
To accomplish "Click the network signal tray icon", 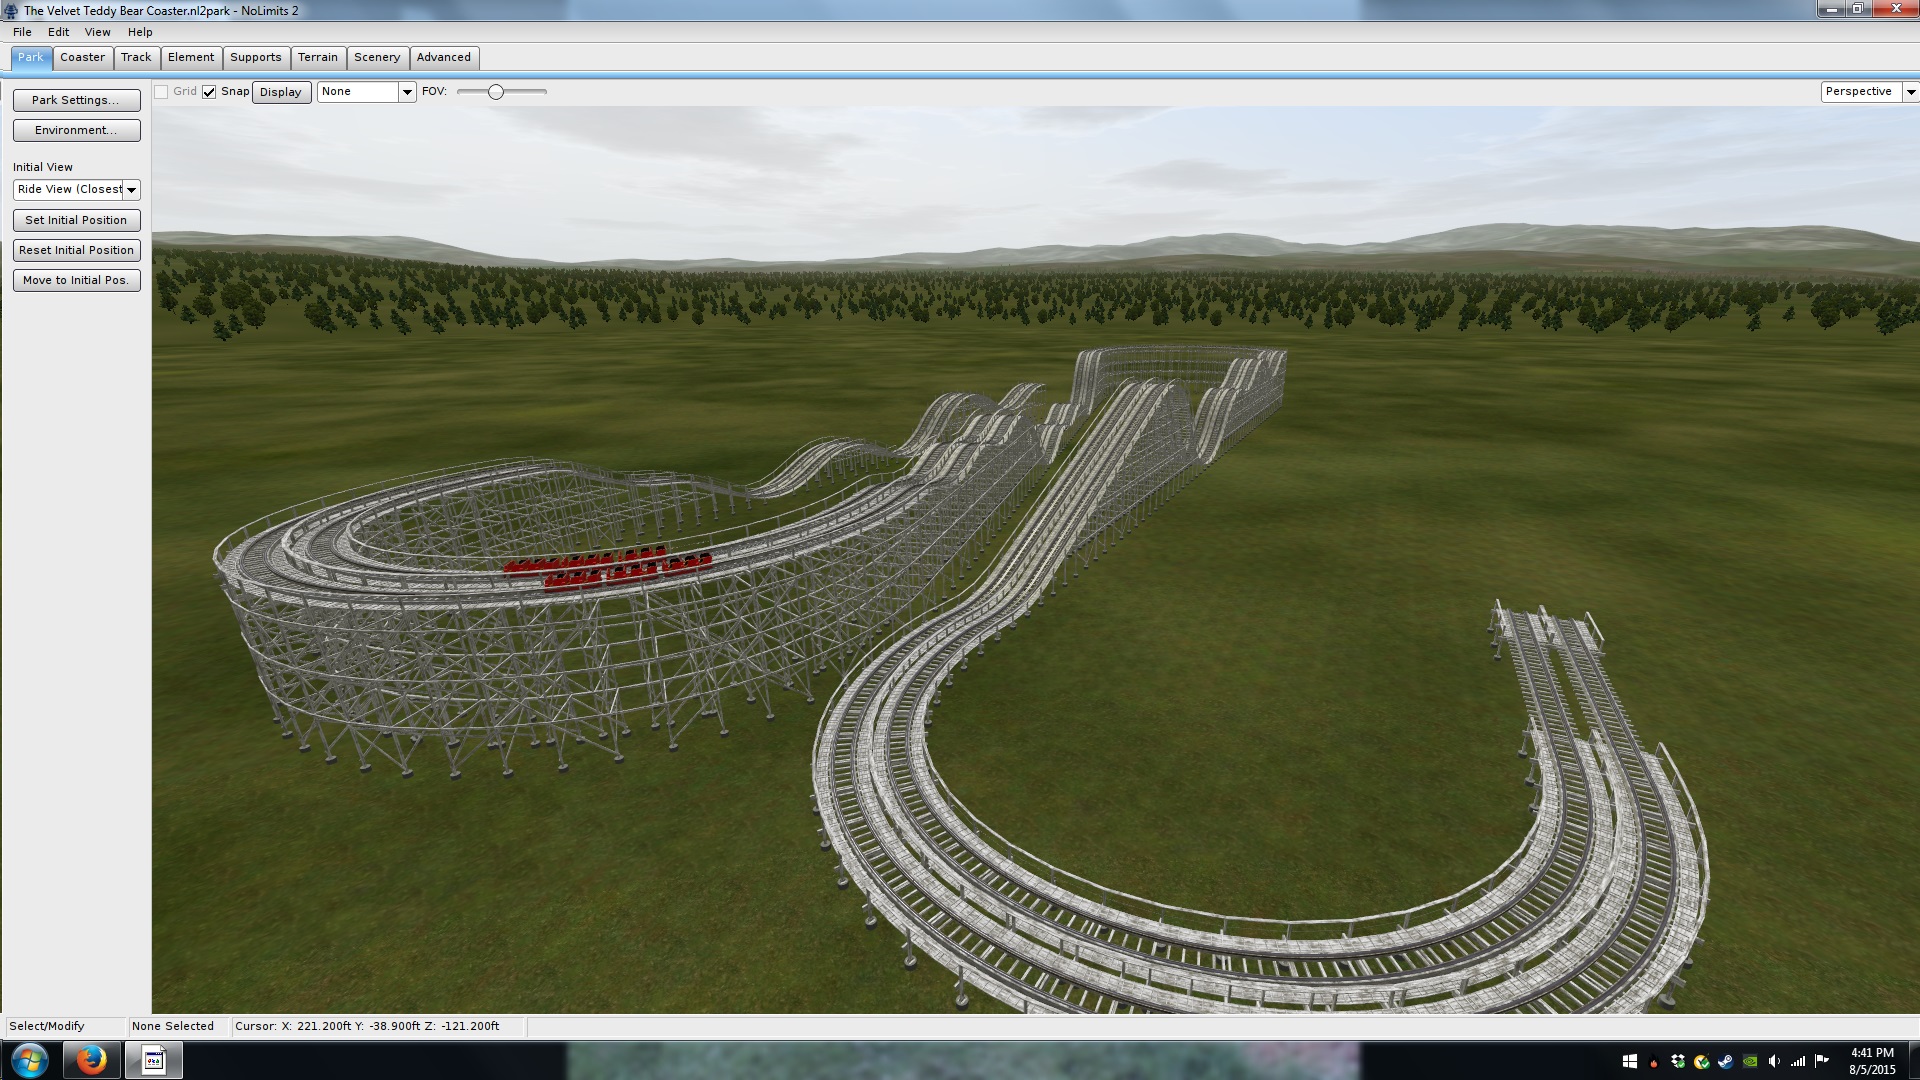I will tap(1798, 1061).
